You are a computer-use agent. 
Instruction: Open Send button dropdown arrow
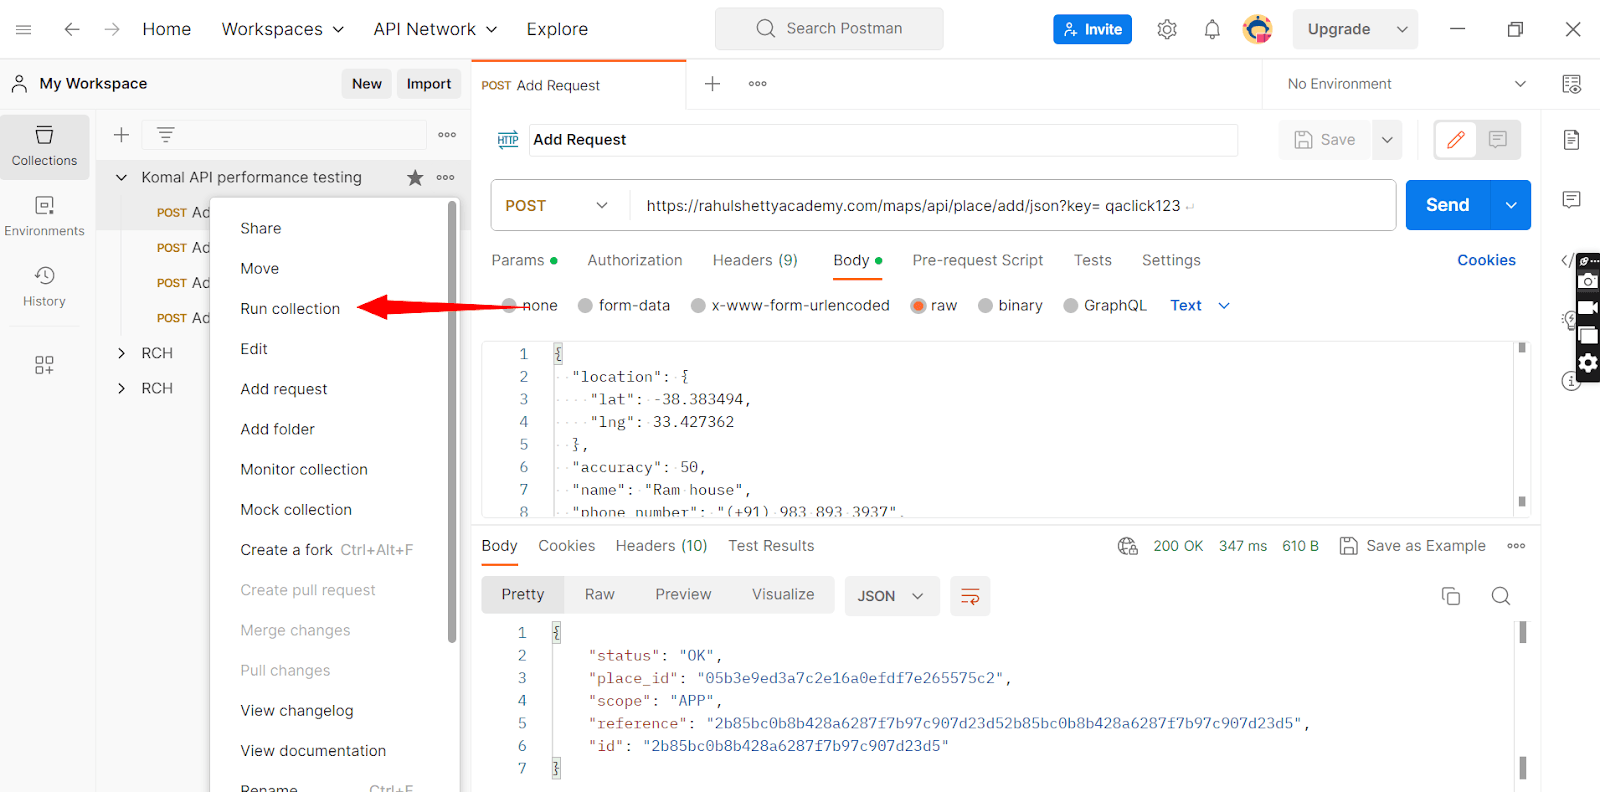click(1511, 205)
